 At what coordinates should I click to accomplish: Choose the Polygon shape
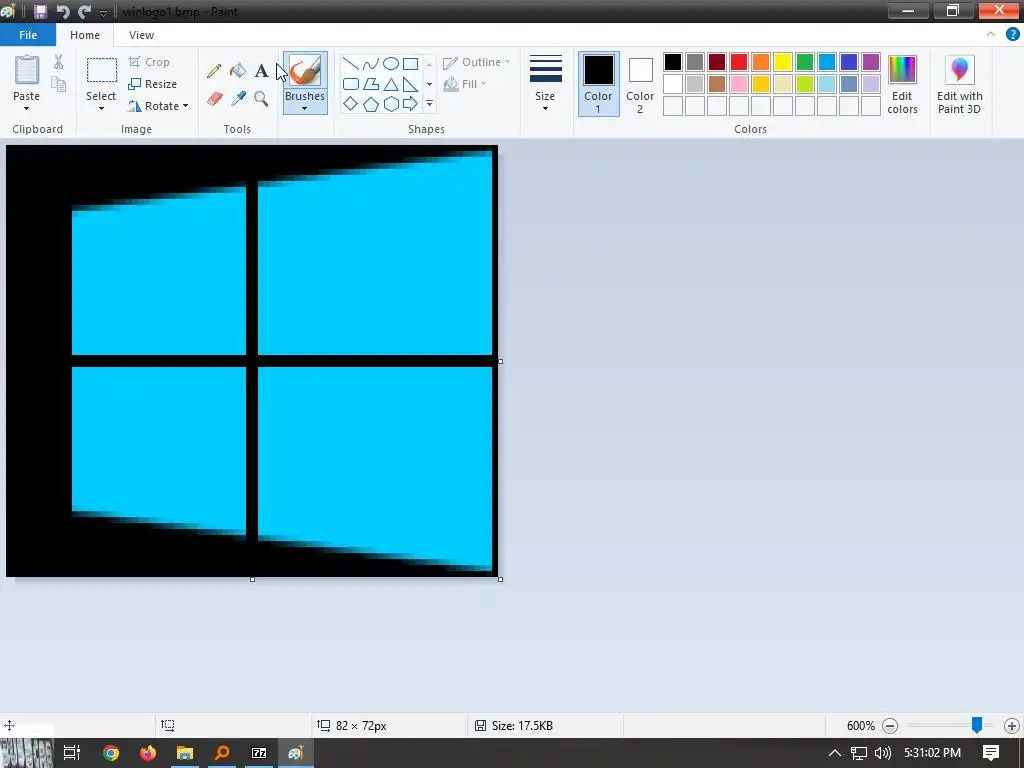pos(371,84)
